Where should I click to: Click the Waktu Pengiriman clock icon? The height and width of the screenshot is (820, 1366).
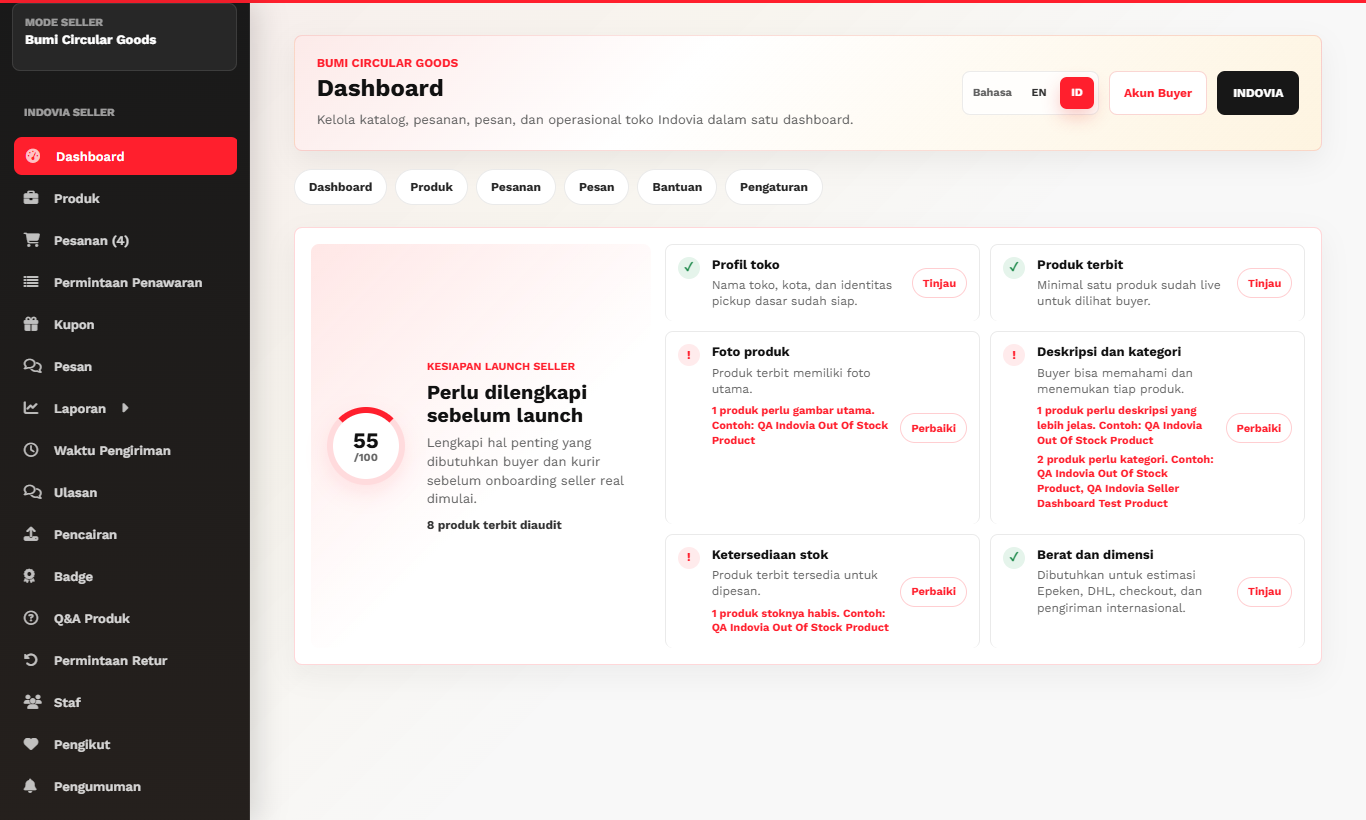pos(32,450)
